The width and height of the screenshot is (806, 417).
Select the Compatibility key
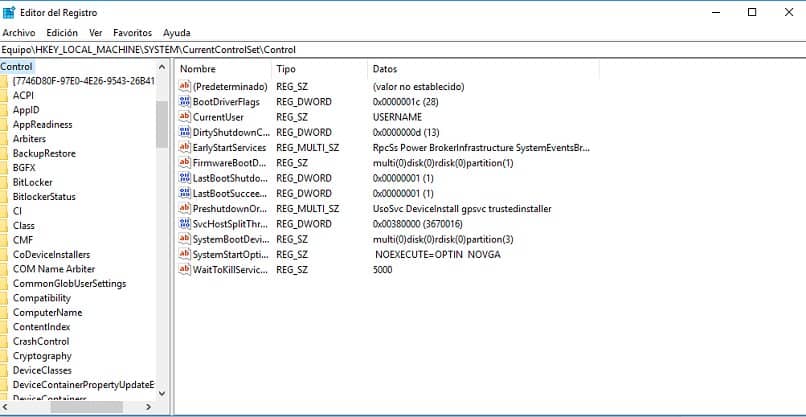(42, 298)
